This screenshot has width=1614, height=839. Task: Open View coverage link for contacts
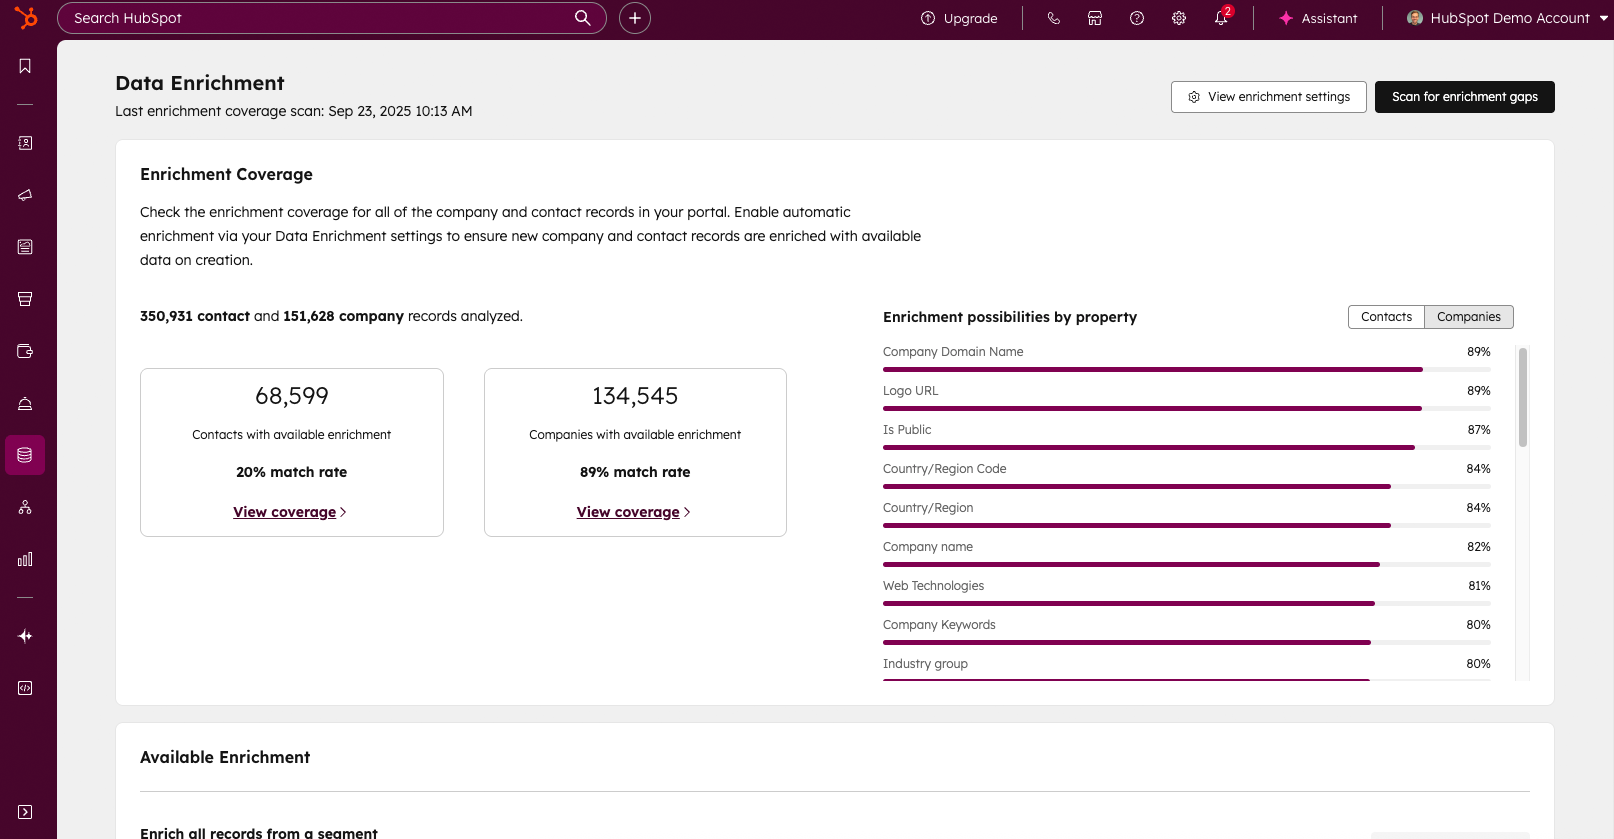click(285, 512)
